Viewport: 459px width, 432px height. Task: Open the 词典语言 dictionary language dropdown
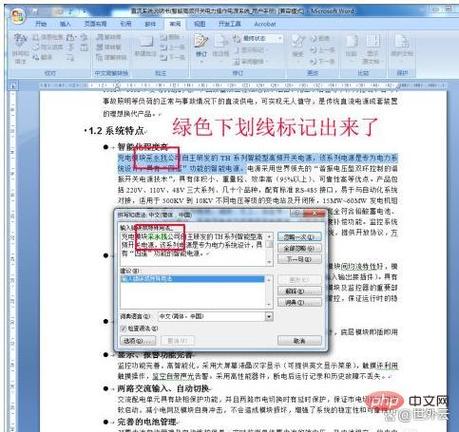269,316
